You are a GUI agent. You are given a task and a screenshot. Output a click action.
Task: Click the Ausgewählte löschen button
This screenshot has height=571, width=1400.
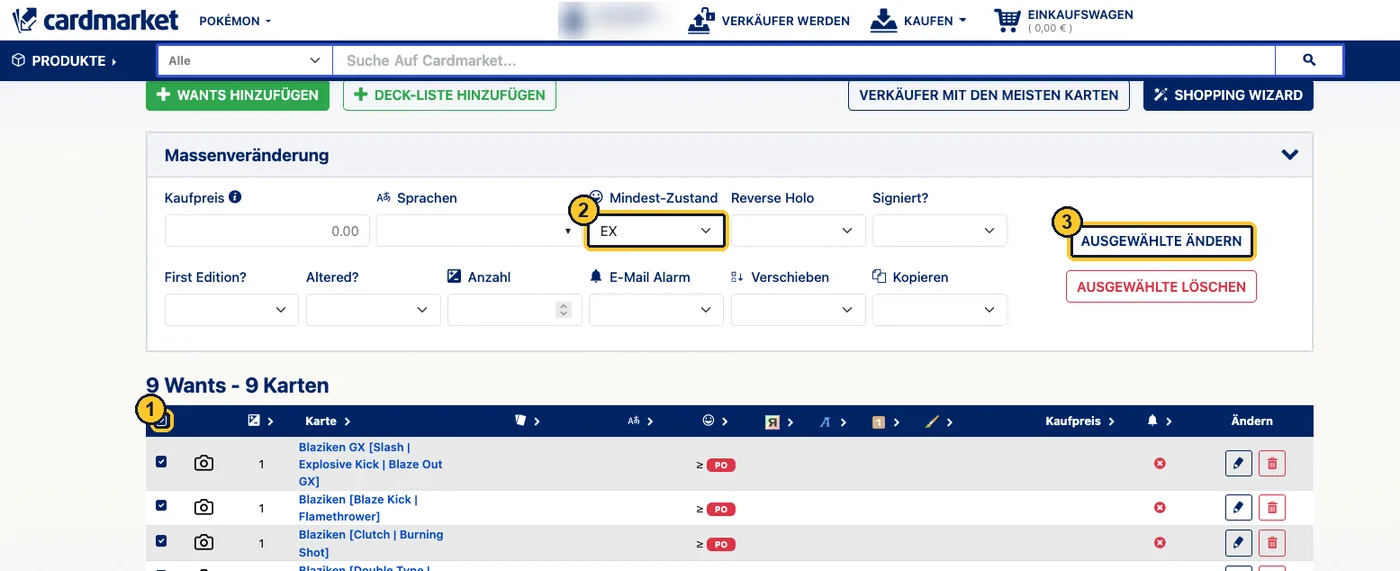(x=1161, y=286)
